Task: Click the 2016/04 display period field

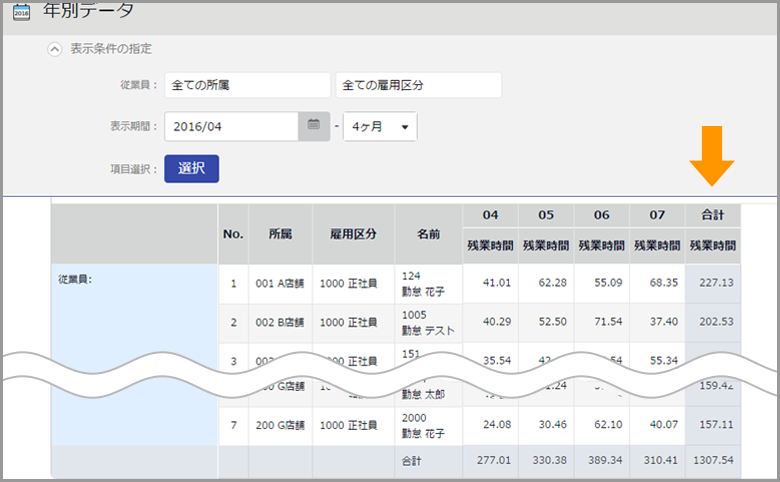Action: tap(231, 126)
